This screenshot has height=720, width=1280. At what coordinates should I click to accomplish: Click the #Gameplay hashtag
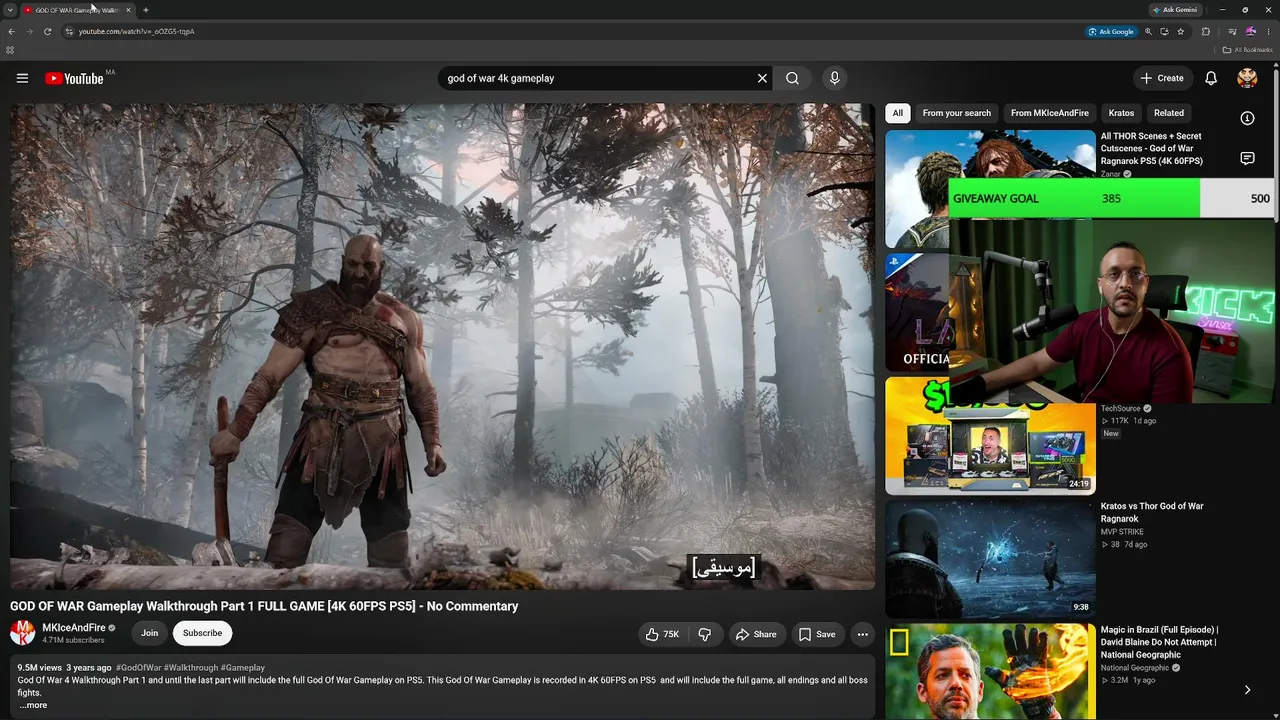click(x=243, y=667)
